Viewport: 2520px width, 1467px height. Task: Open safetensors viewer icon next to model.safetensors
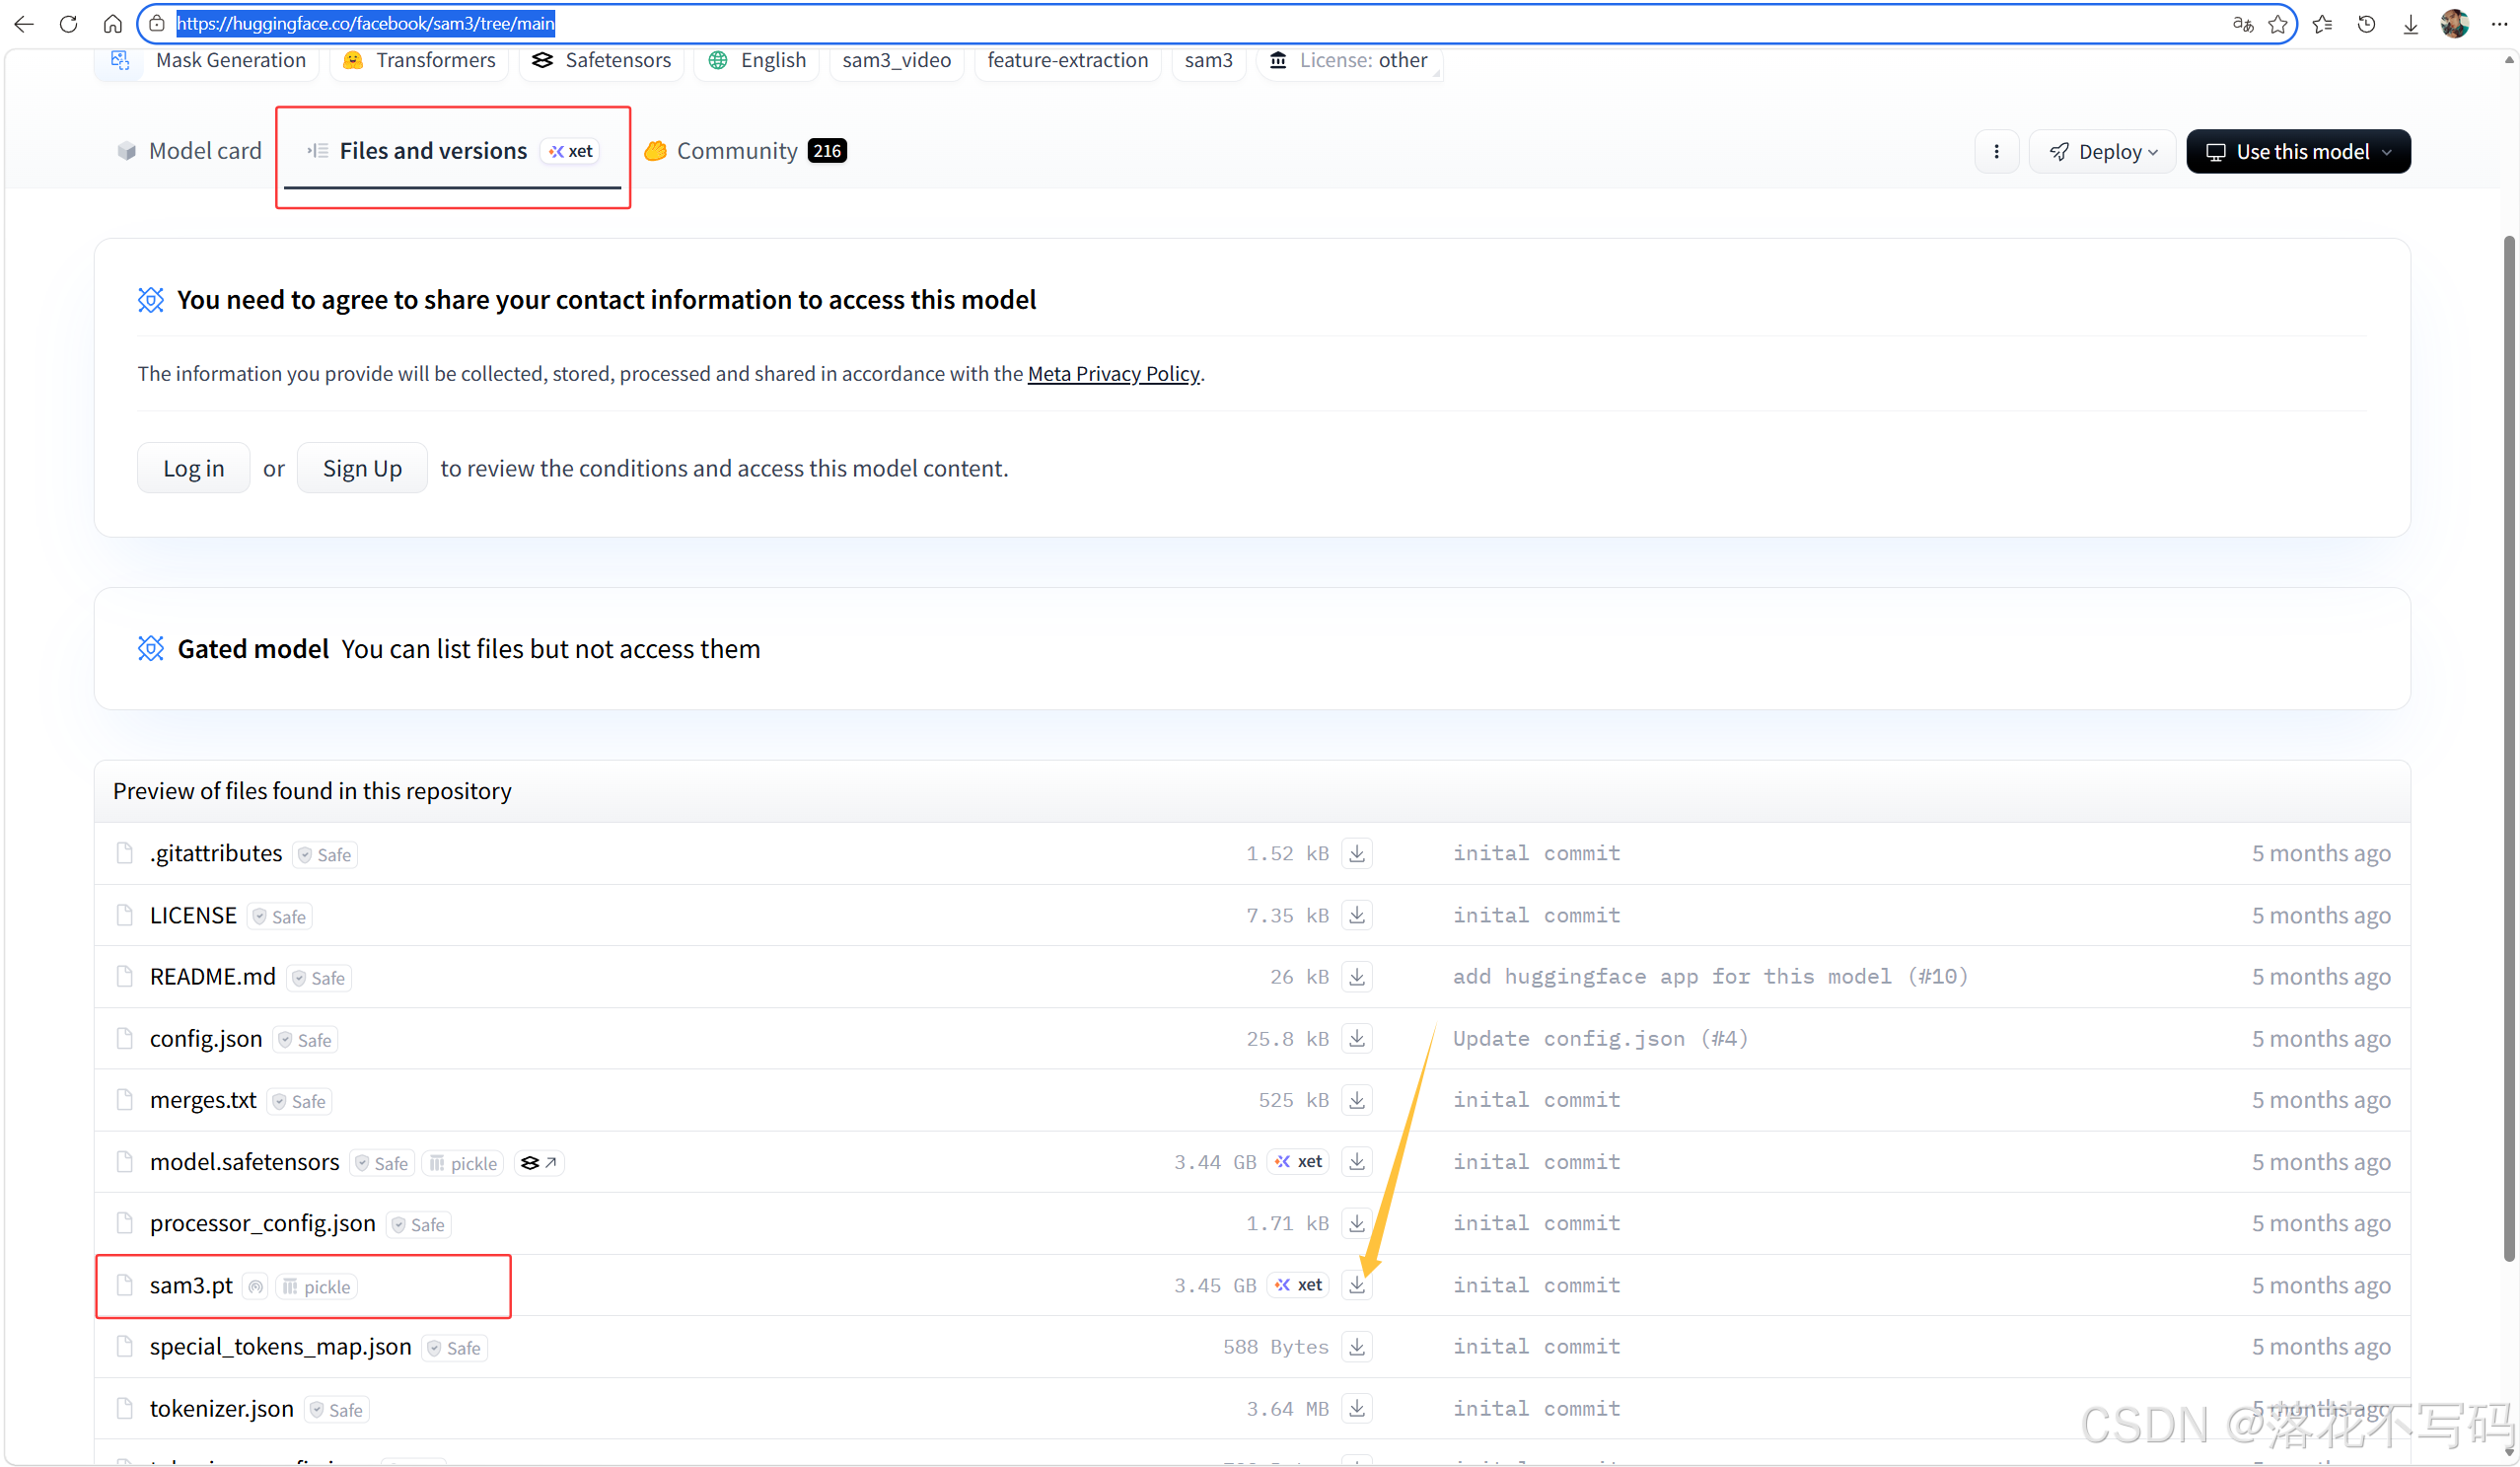[x=539, y=1162]
